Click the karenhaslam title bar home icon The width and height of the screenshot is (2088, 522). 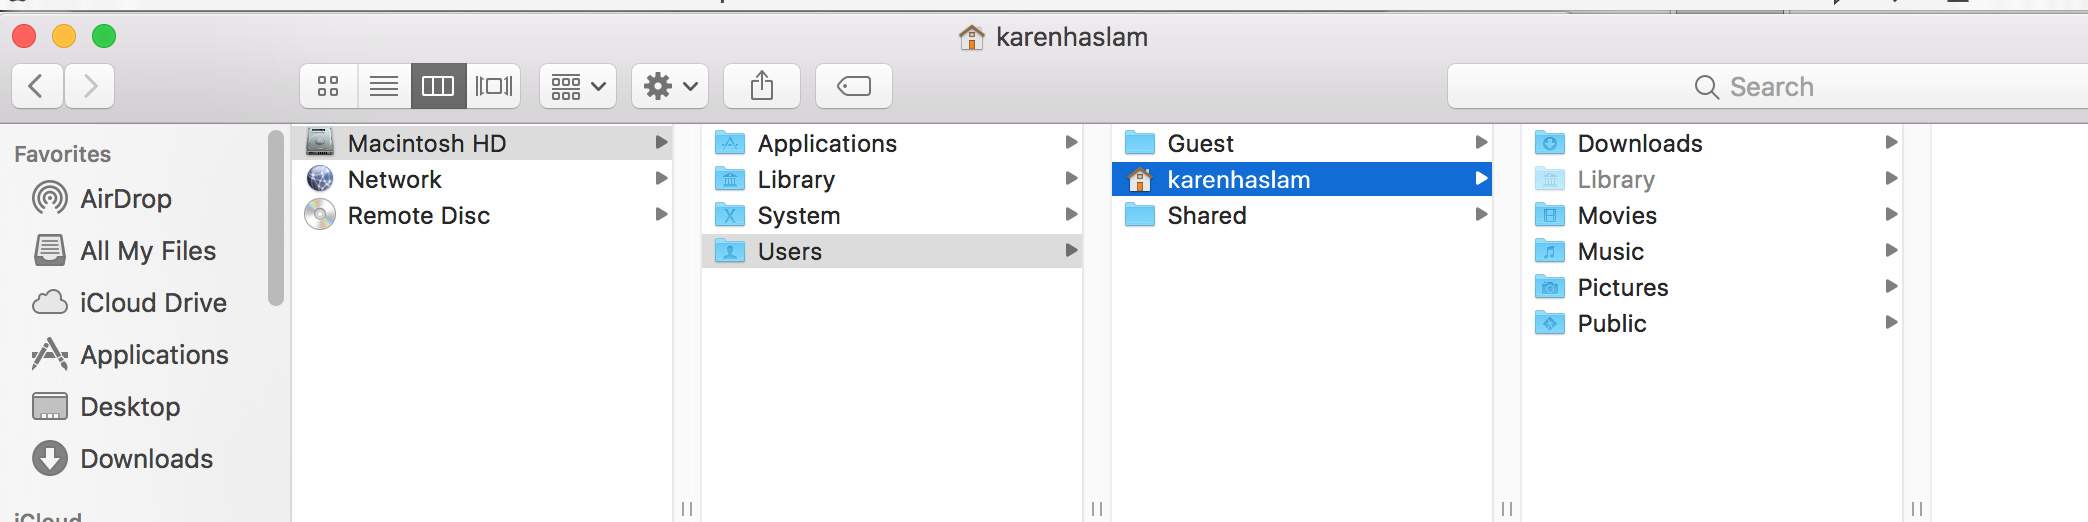click(971, 37)
